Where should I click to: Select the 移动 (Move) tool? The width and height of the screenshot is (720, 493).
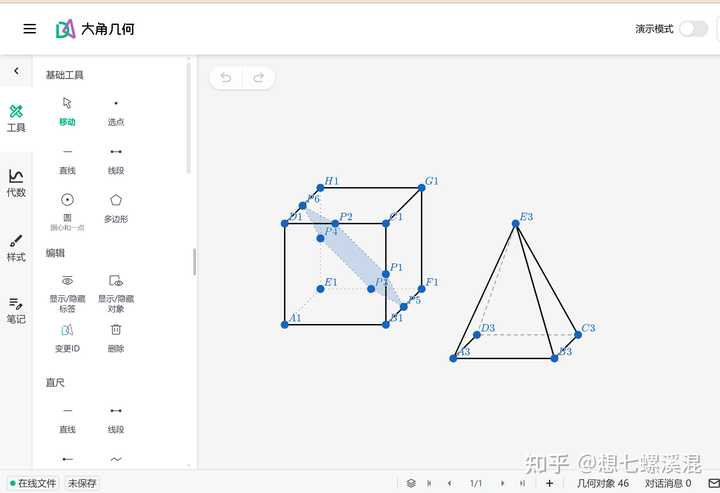click(x=67, y=110)
